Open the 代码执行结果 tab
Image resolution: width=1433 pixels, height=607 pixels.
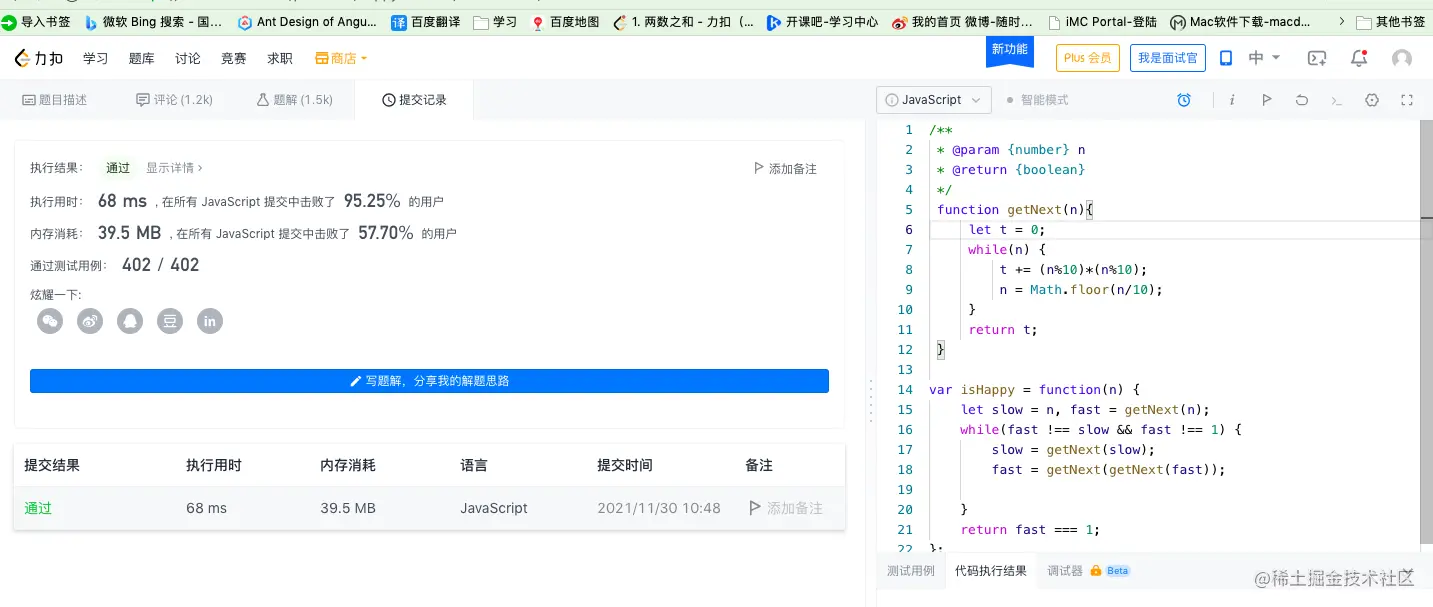990,571
